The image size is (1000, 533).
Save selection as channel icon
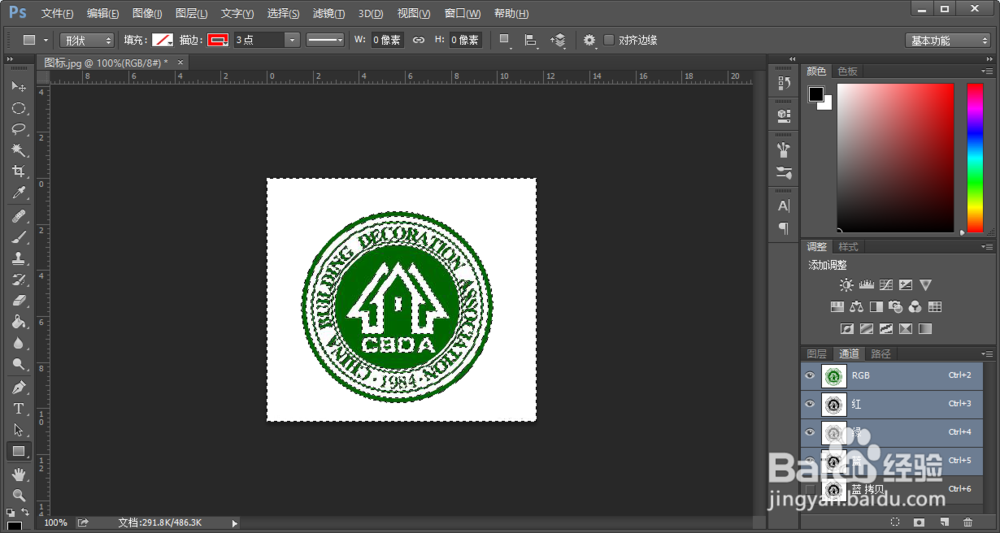pyautogui.click(x=919, y=522)
